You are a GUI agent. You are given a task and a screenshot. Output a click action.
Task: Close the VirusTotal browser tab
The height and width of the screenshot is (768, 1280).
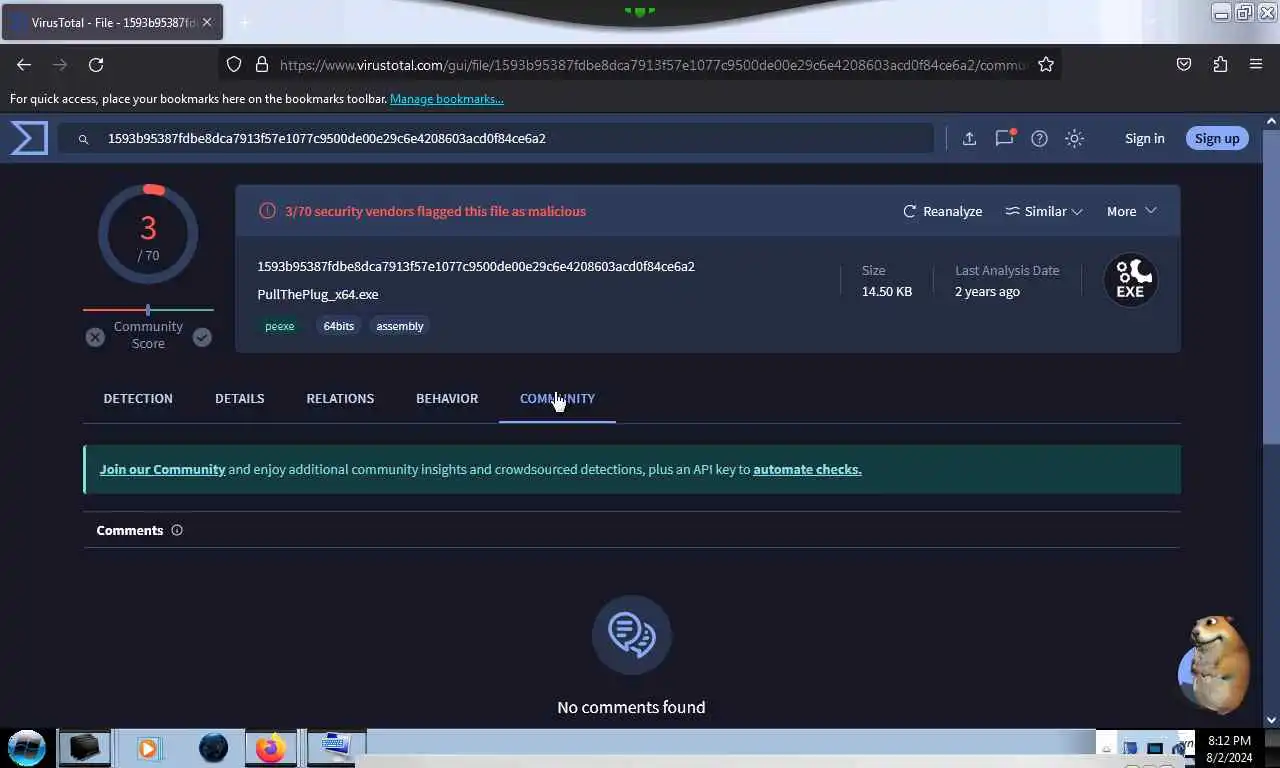[x=207, y=22]
